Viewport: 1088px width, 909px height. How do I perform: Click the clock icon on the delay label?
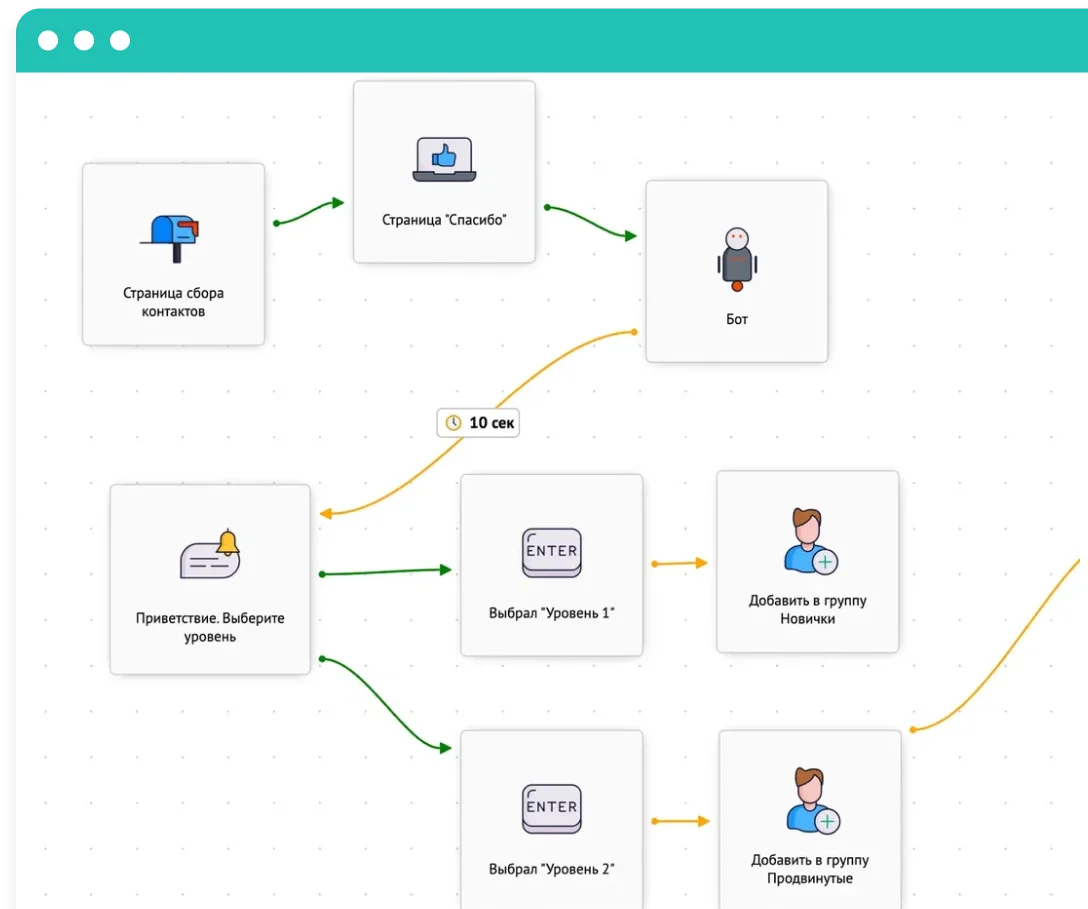[454, 423]
